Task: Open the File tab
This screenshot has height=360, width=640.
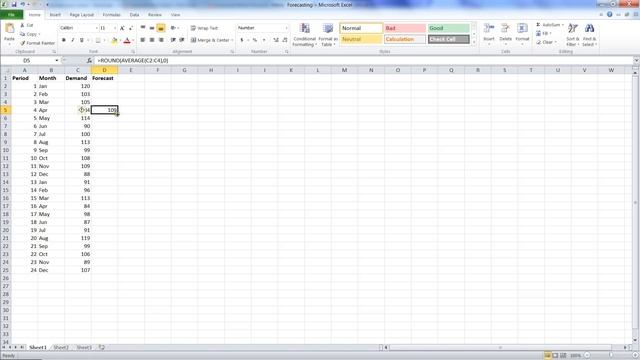Action: 11,15
